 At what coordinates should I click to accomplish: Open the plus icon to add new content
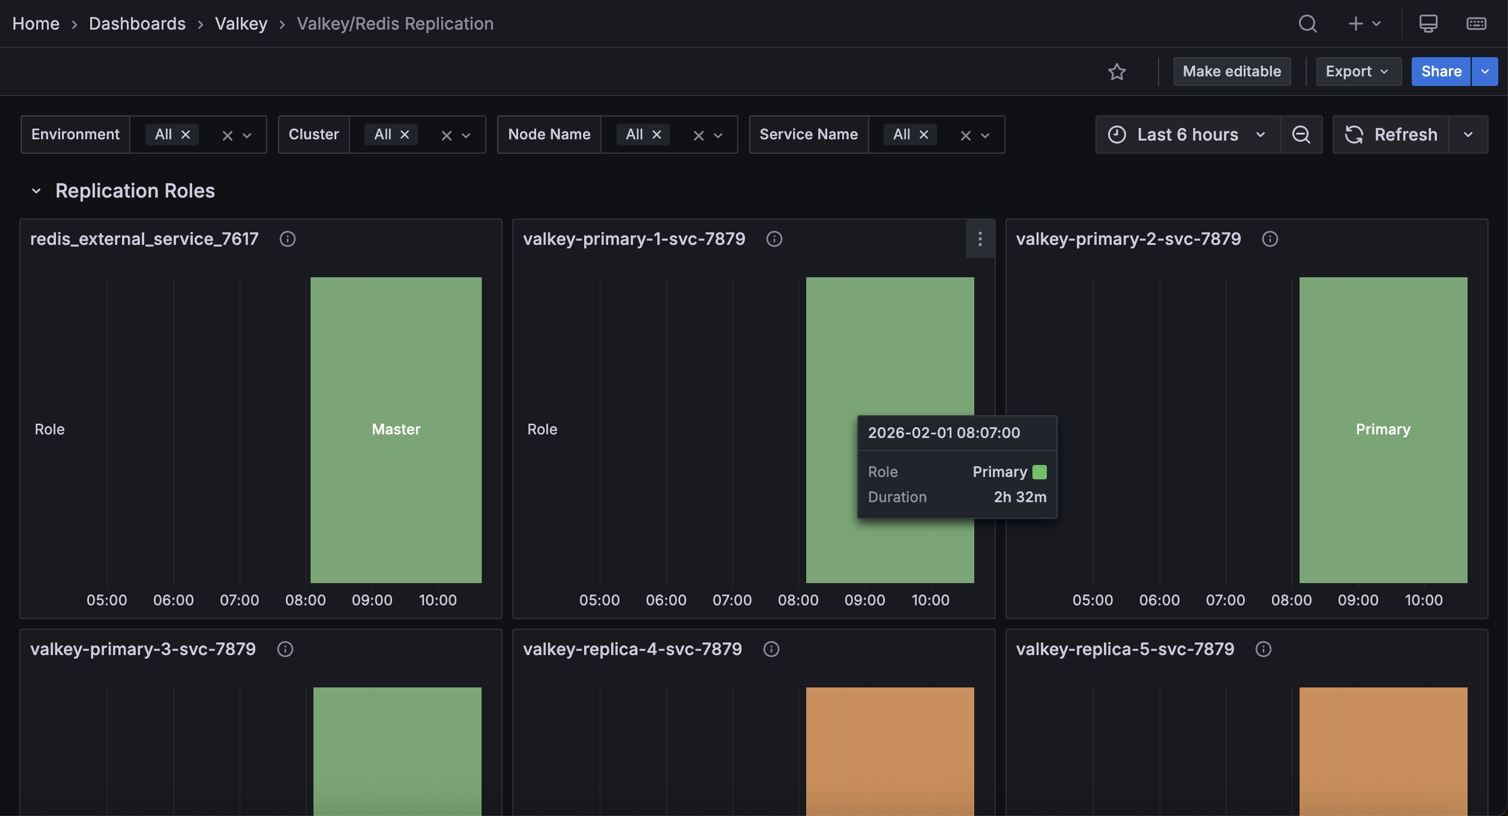click(x=1355, y=23)
